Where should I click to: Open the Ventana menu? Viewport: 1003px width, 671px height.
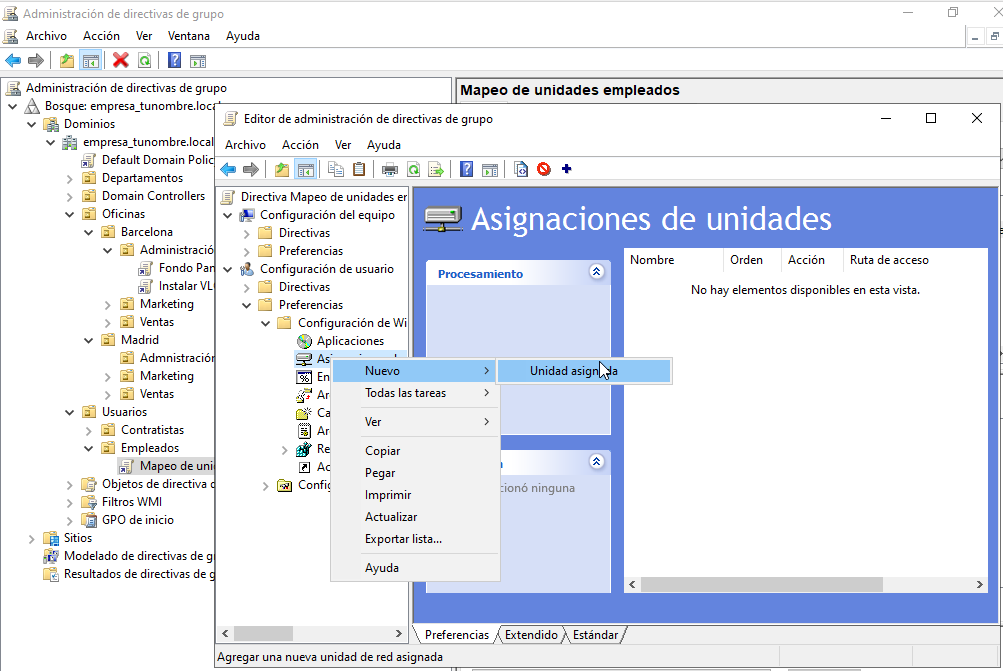(x=188, y=35)
